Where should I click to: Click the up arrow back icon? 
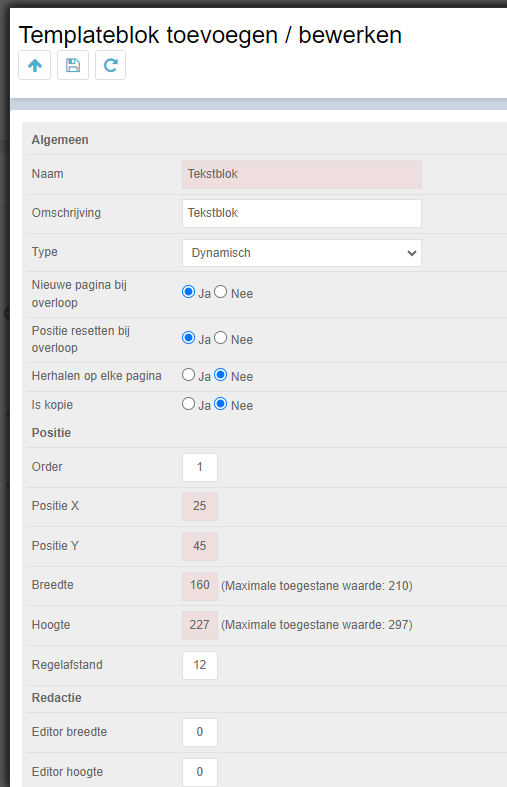35,65
